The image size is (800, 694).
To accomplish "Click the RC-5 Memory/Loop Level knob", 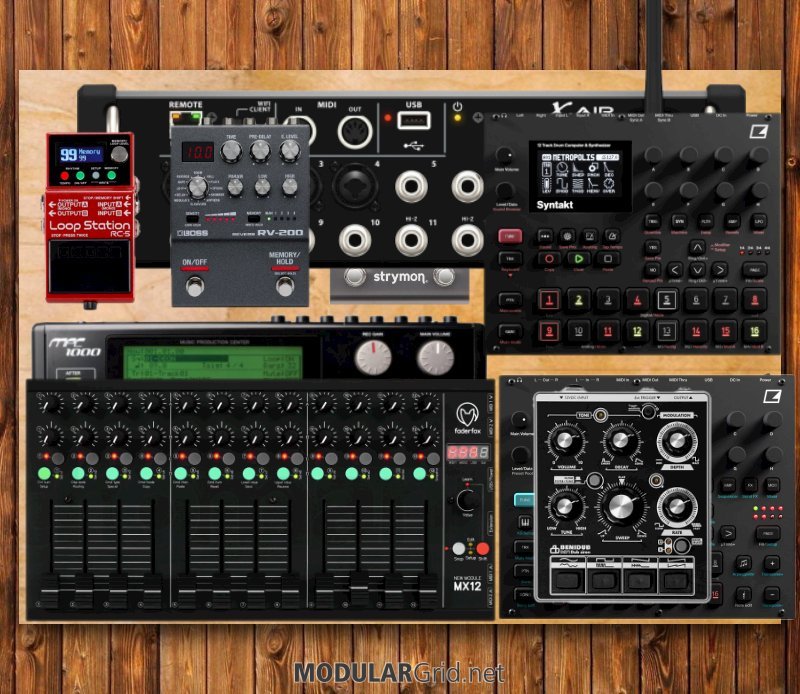I will [119, 154].
